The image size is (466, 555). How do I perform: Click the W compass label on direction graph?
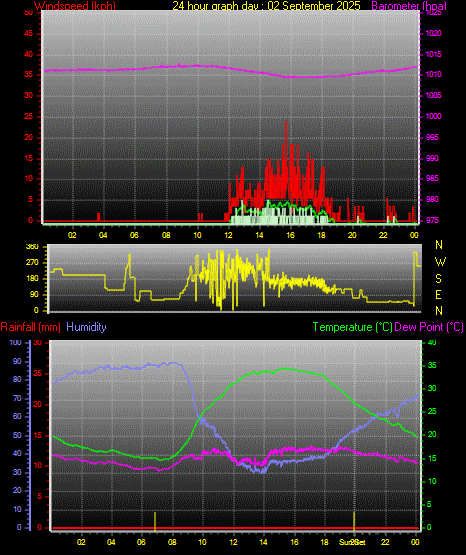440,262
